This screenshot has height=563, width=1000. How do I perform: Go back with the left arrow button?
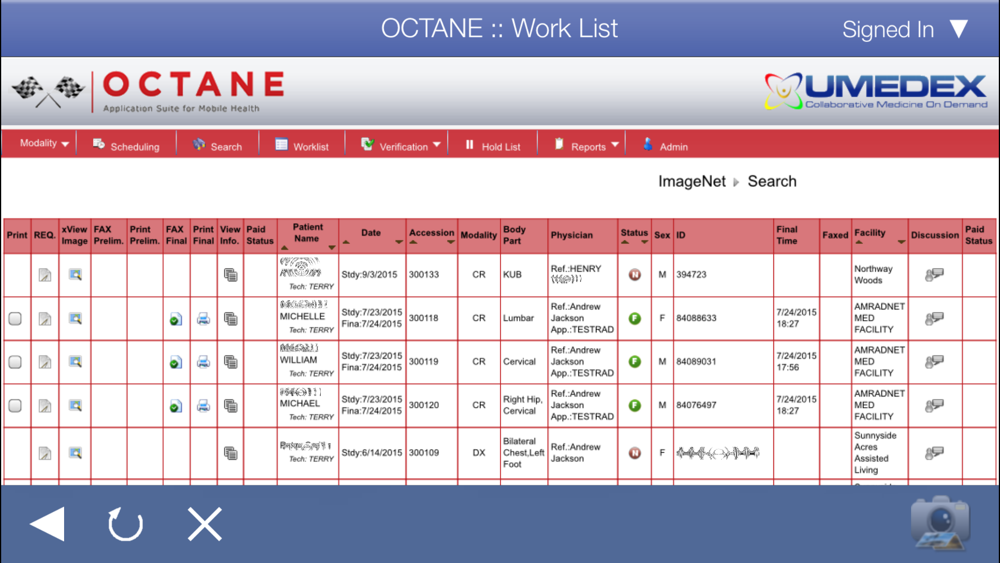click(x=47, y=524)
